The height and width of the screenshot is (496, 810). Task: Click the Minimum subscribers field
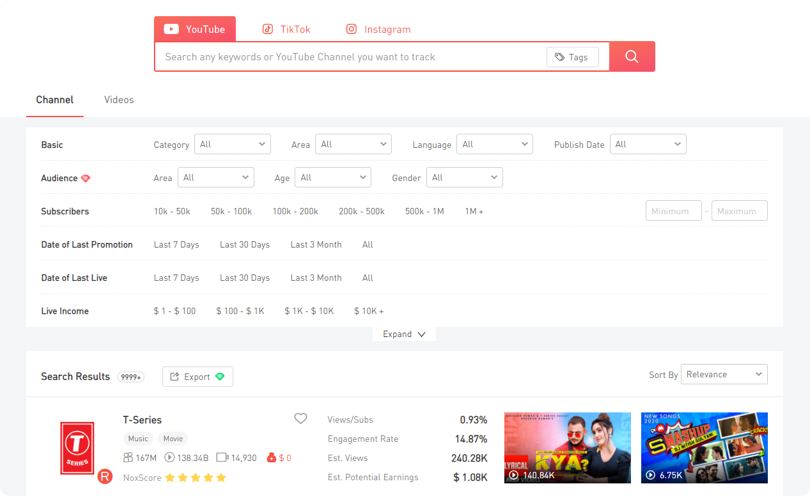point(674,211)
